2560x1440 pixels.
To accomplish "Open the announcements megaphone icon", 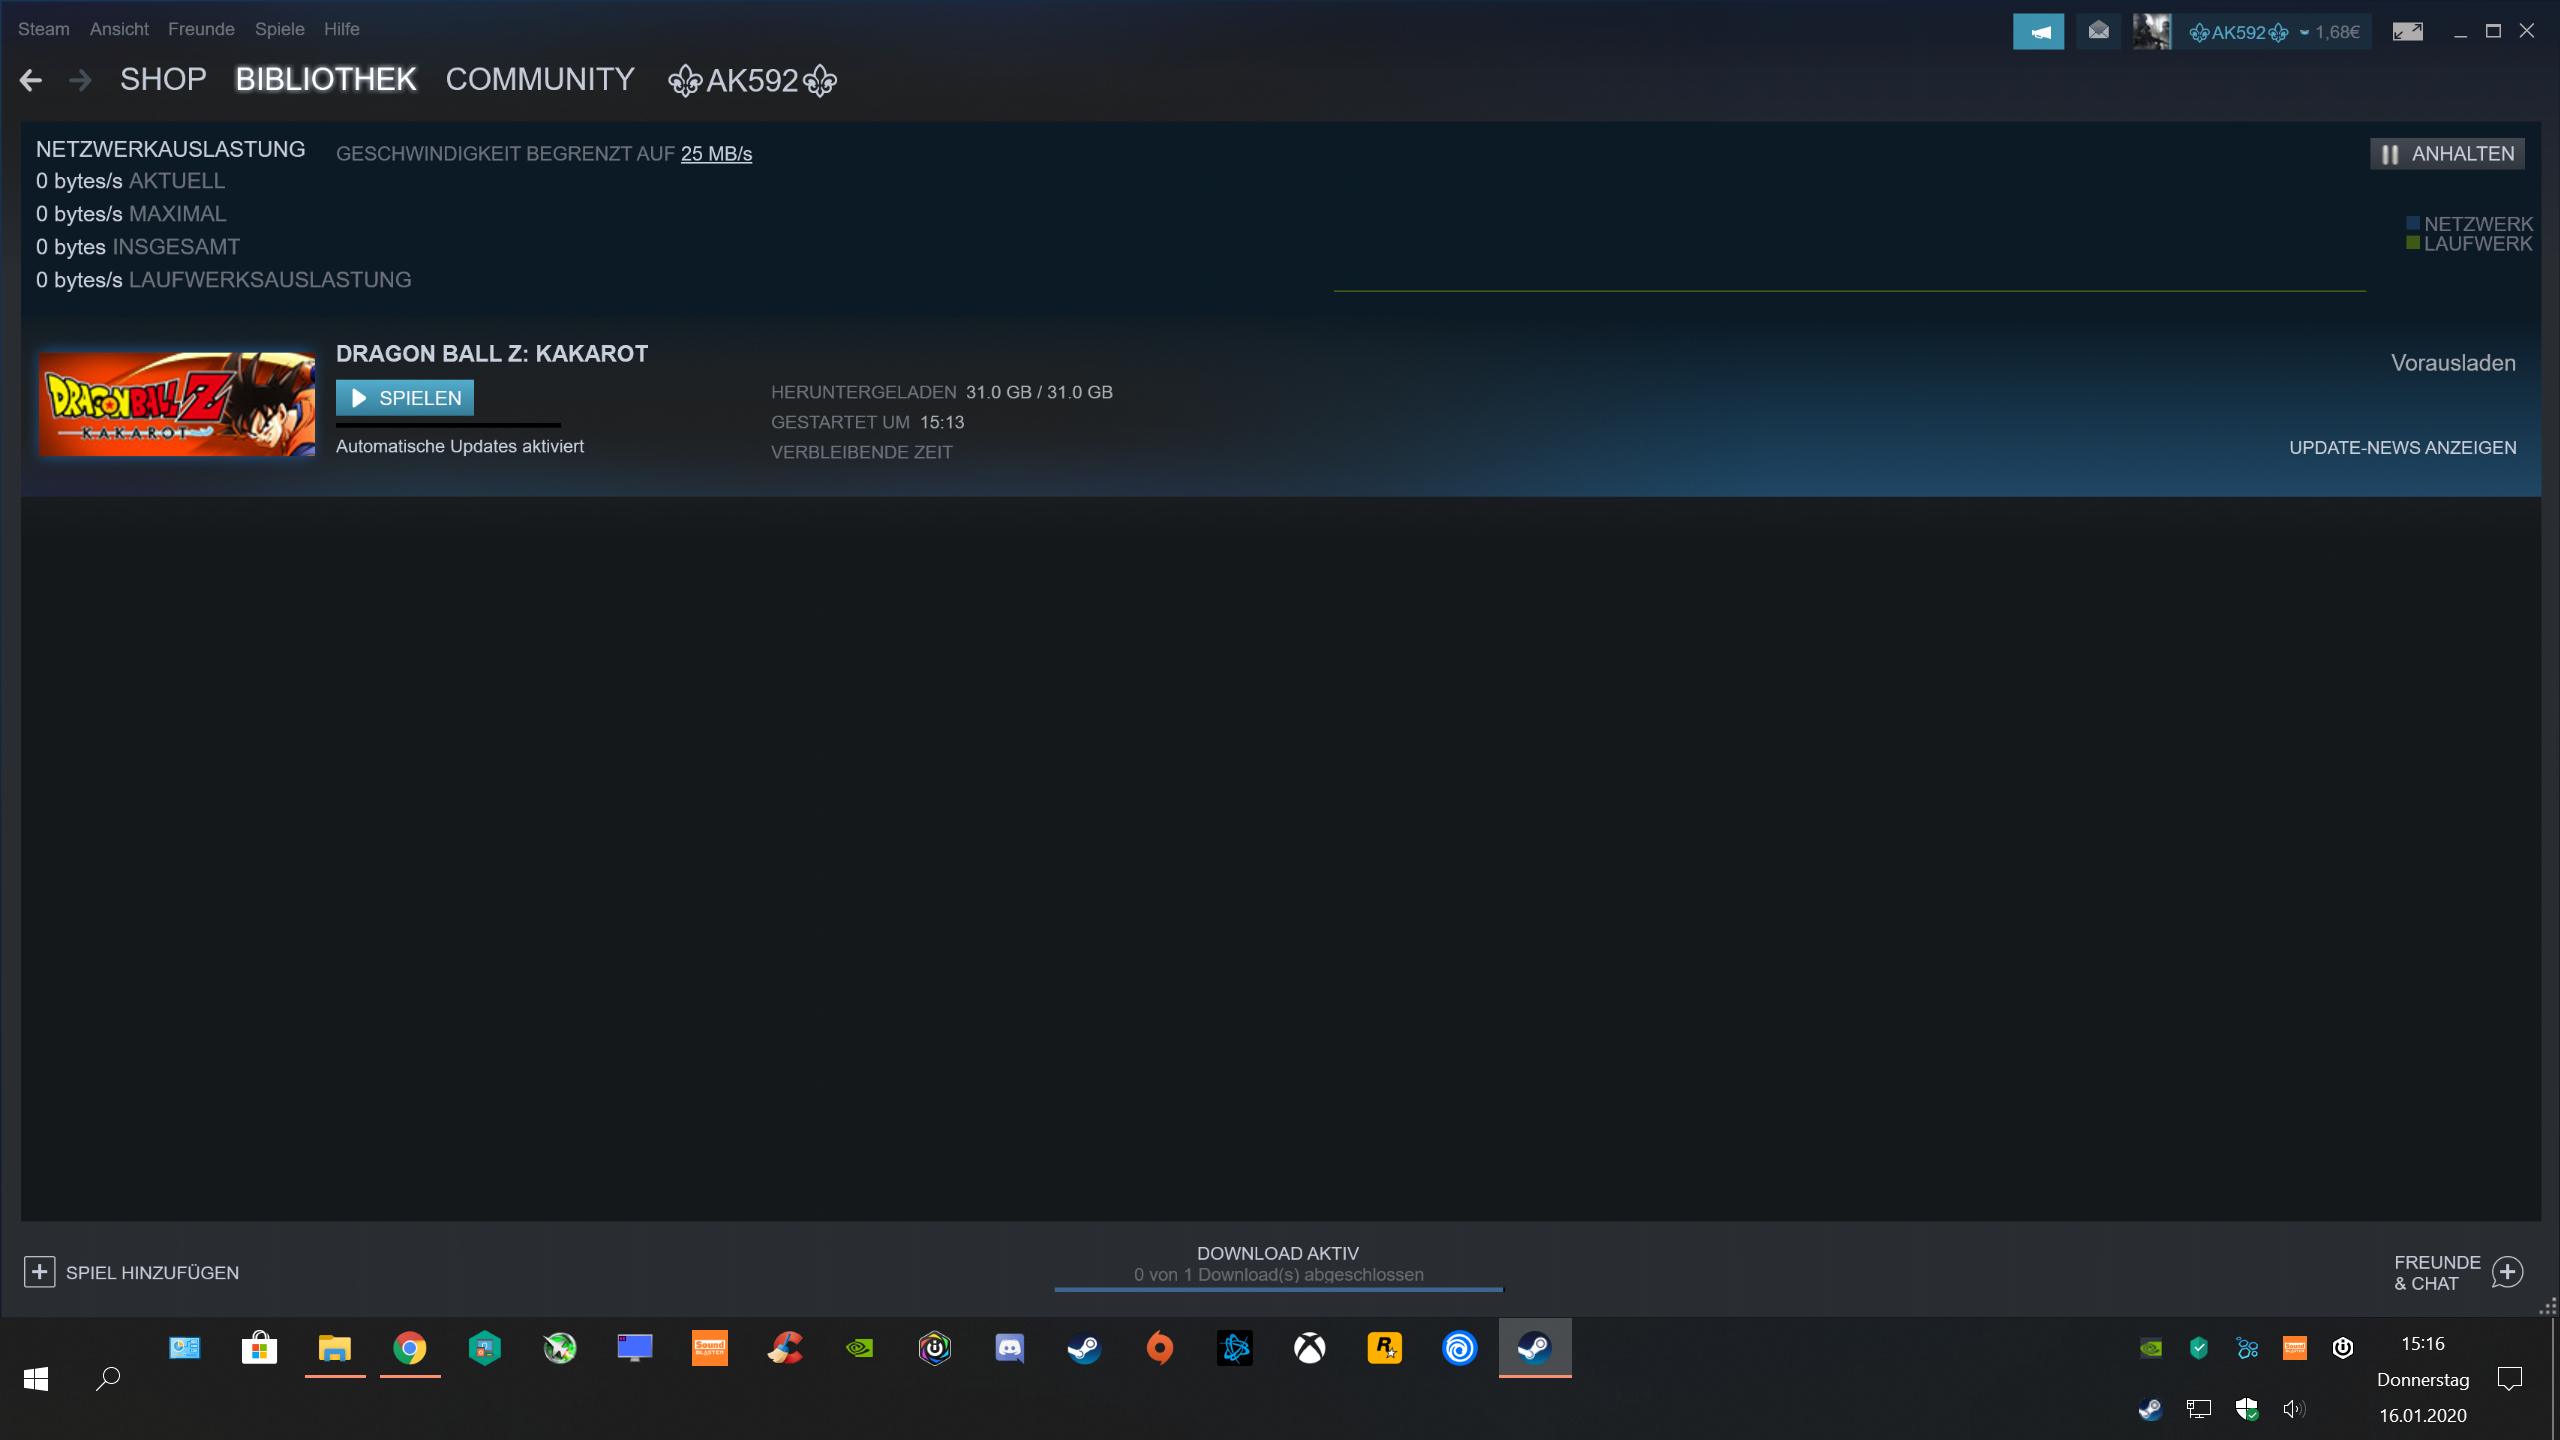I will (x=2037, y=32).
